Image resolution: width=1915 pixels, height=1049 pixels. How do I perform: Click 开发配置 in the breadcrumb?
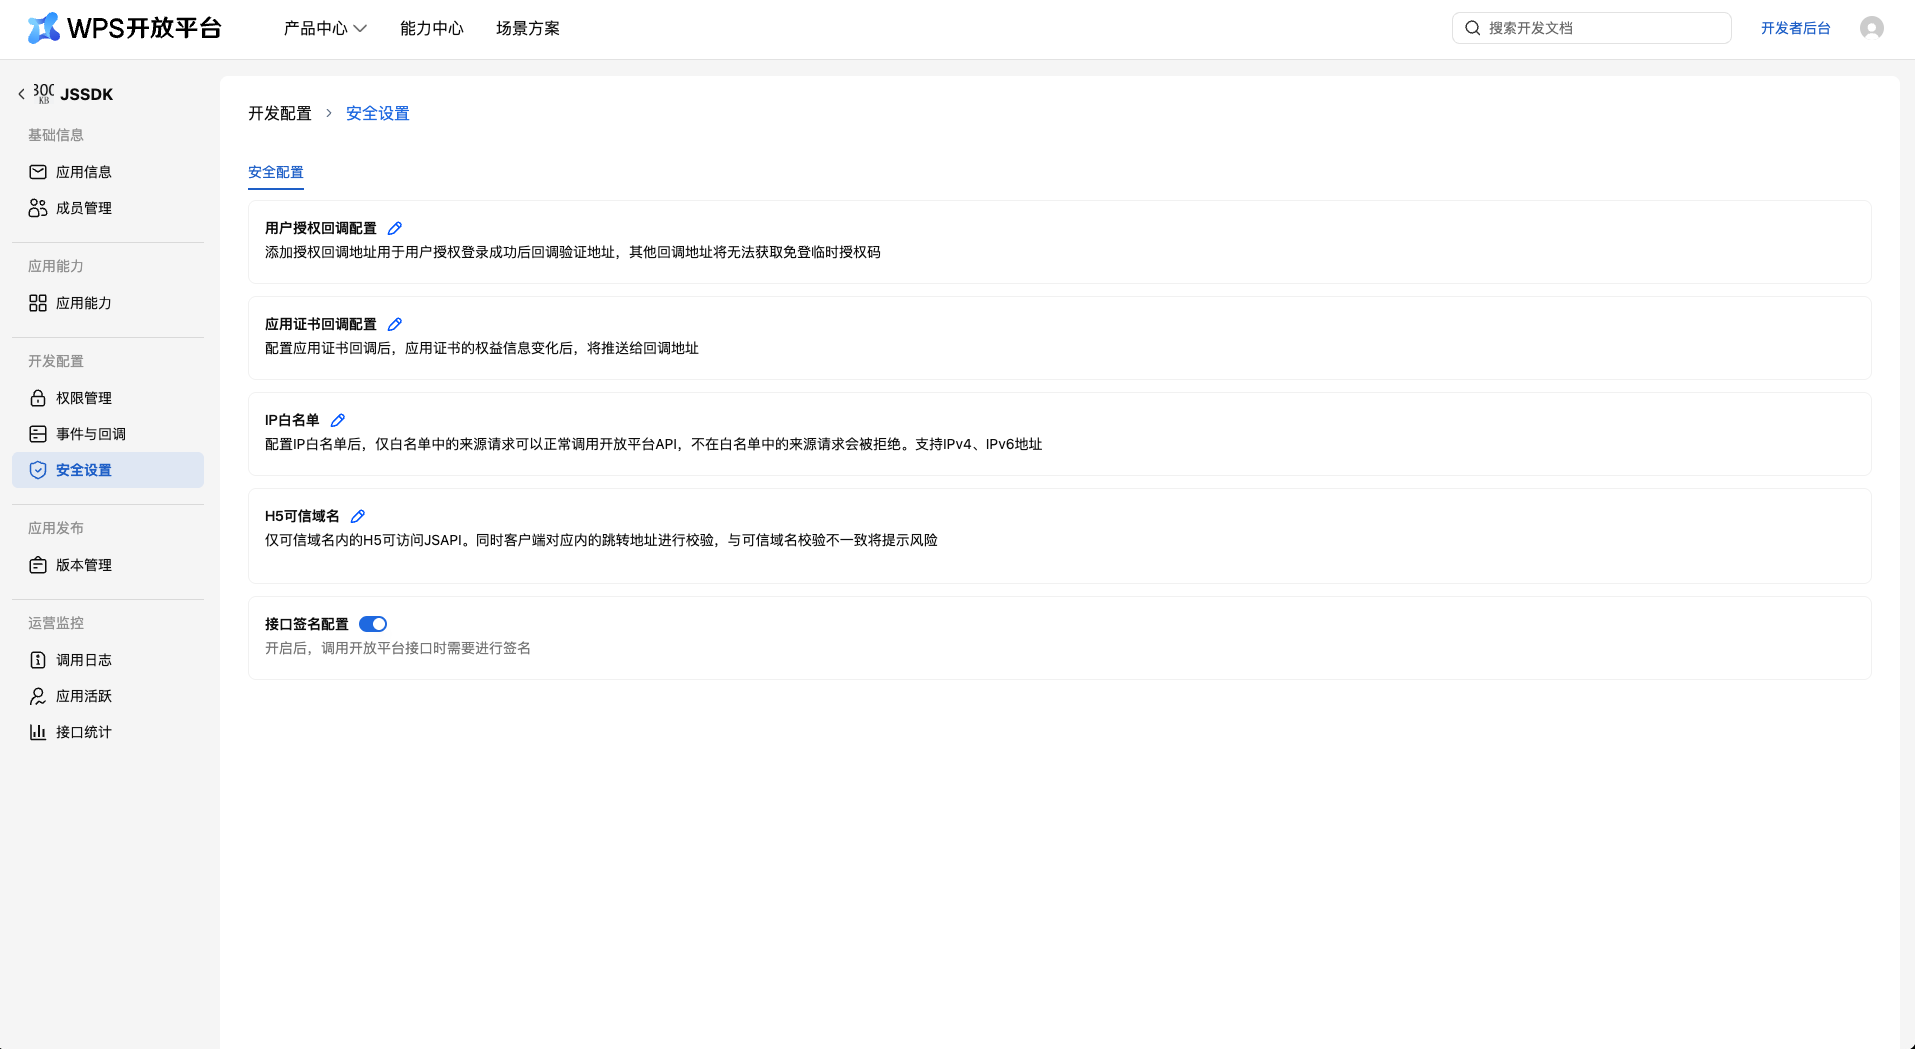click(280, 113)
